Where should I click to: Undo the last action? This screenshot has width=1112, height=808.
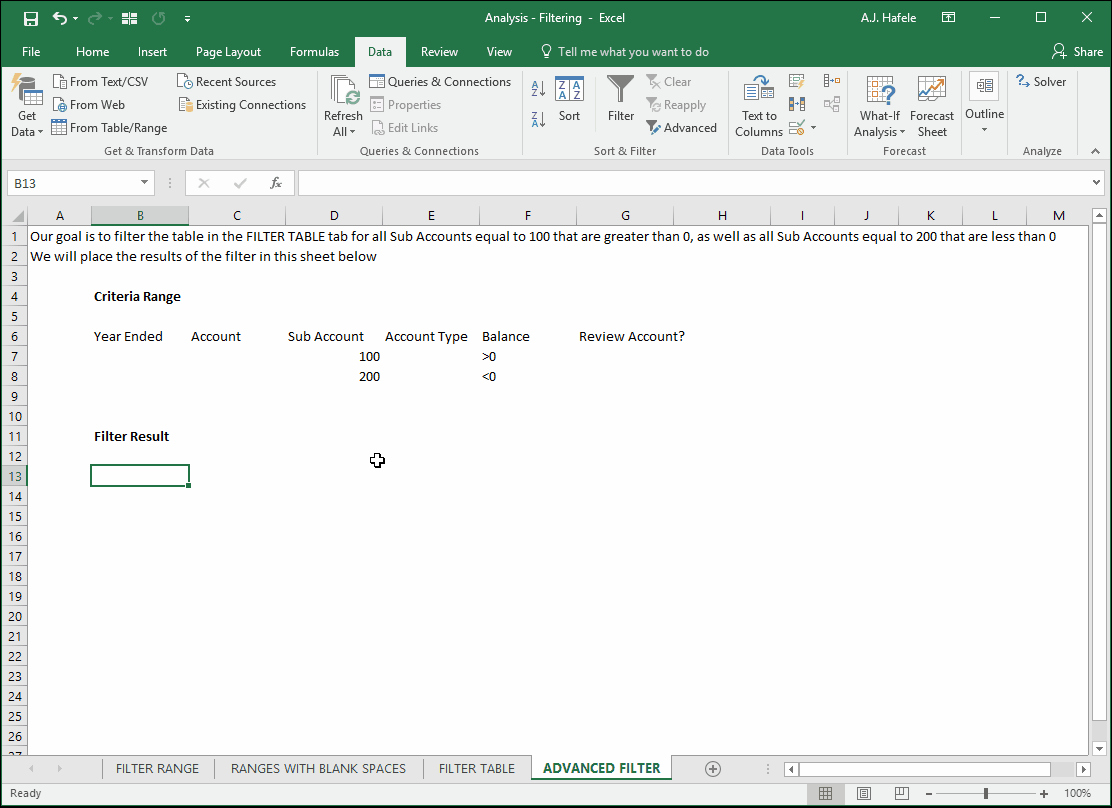point(60,18)
